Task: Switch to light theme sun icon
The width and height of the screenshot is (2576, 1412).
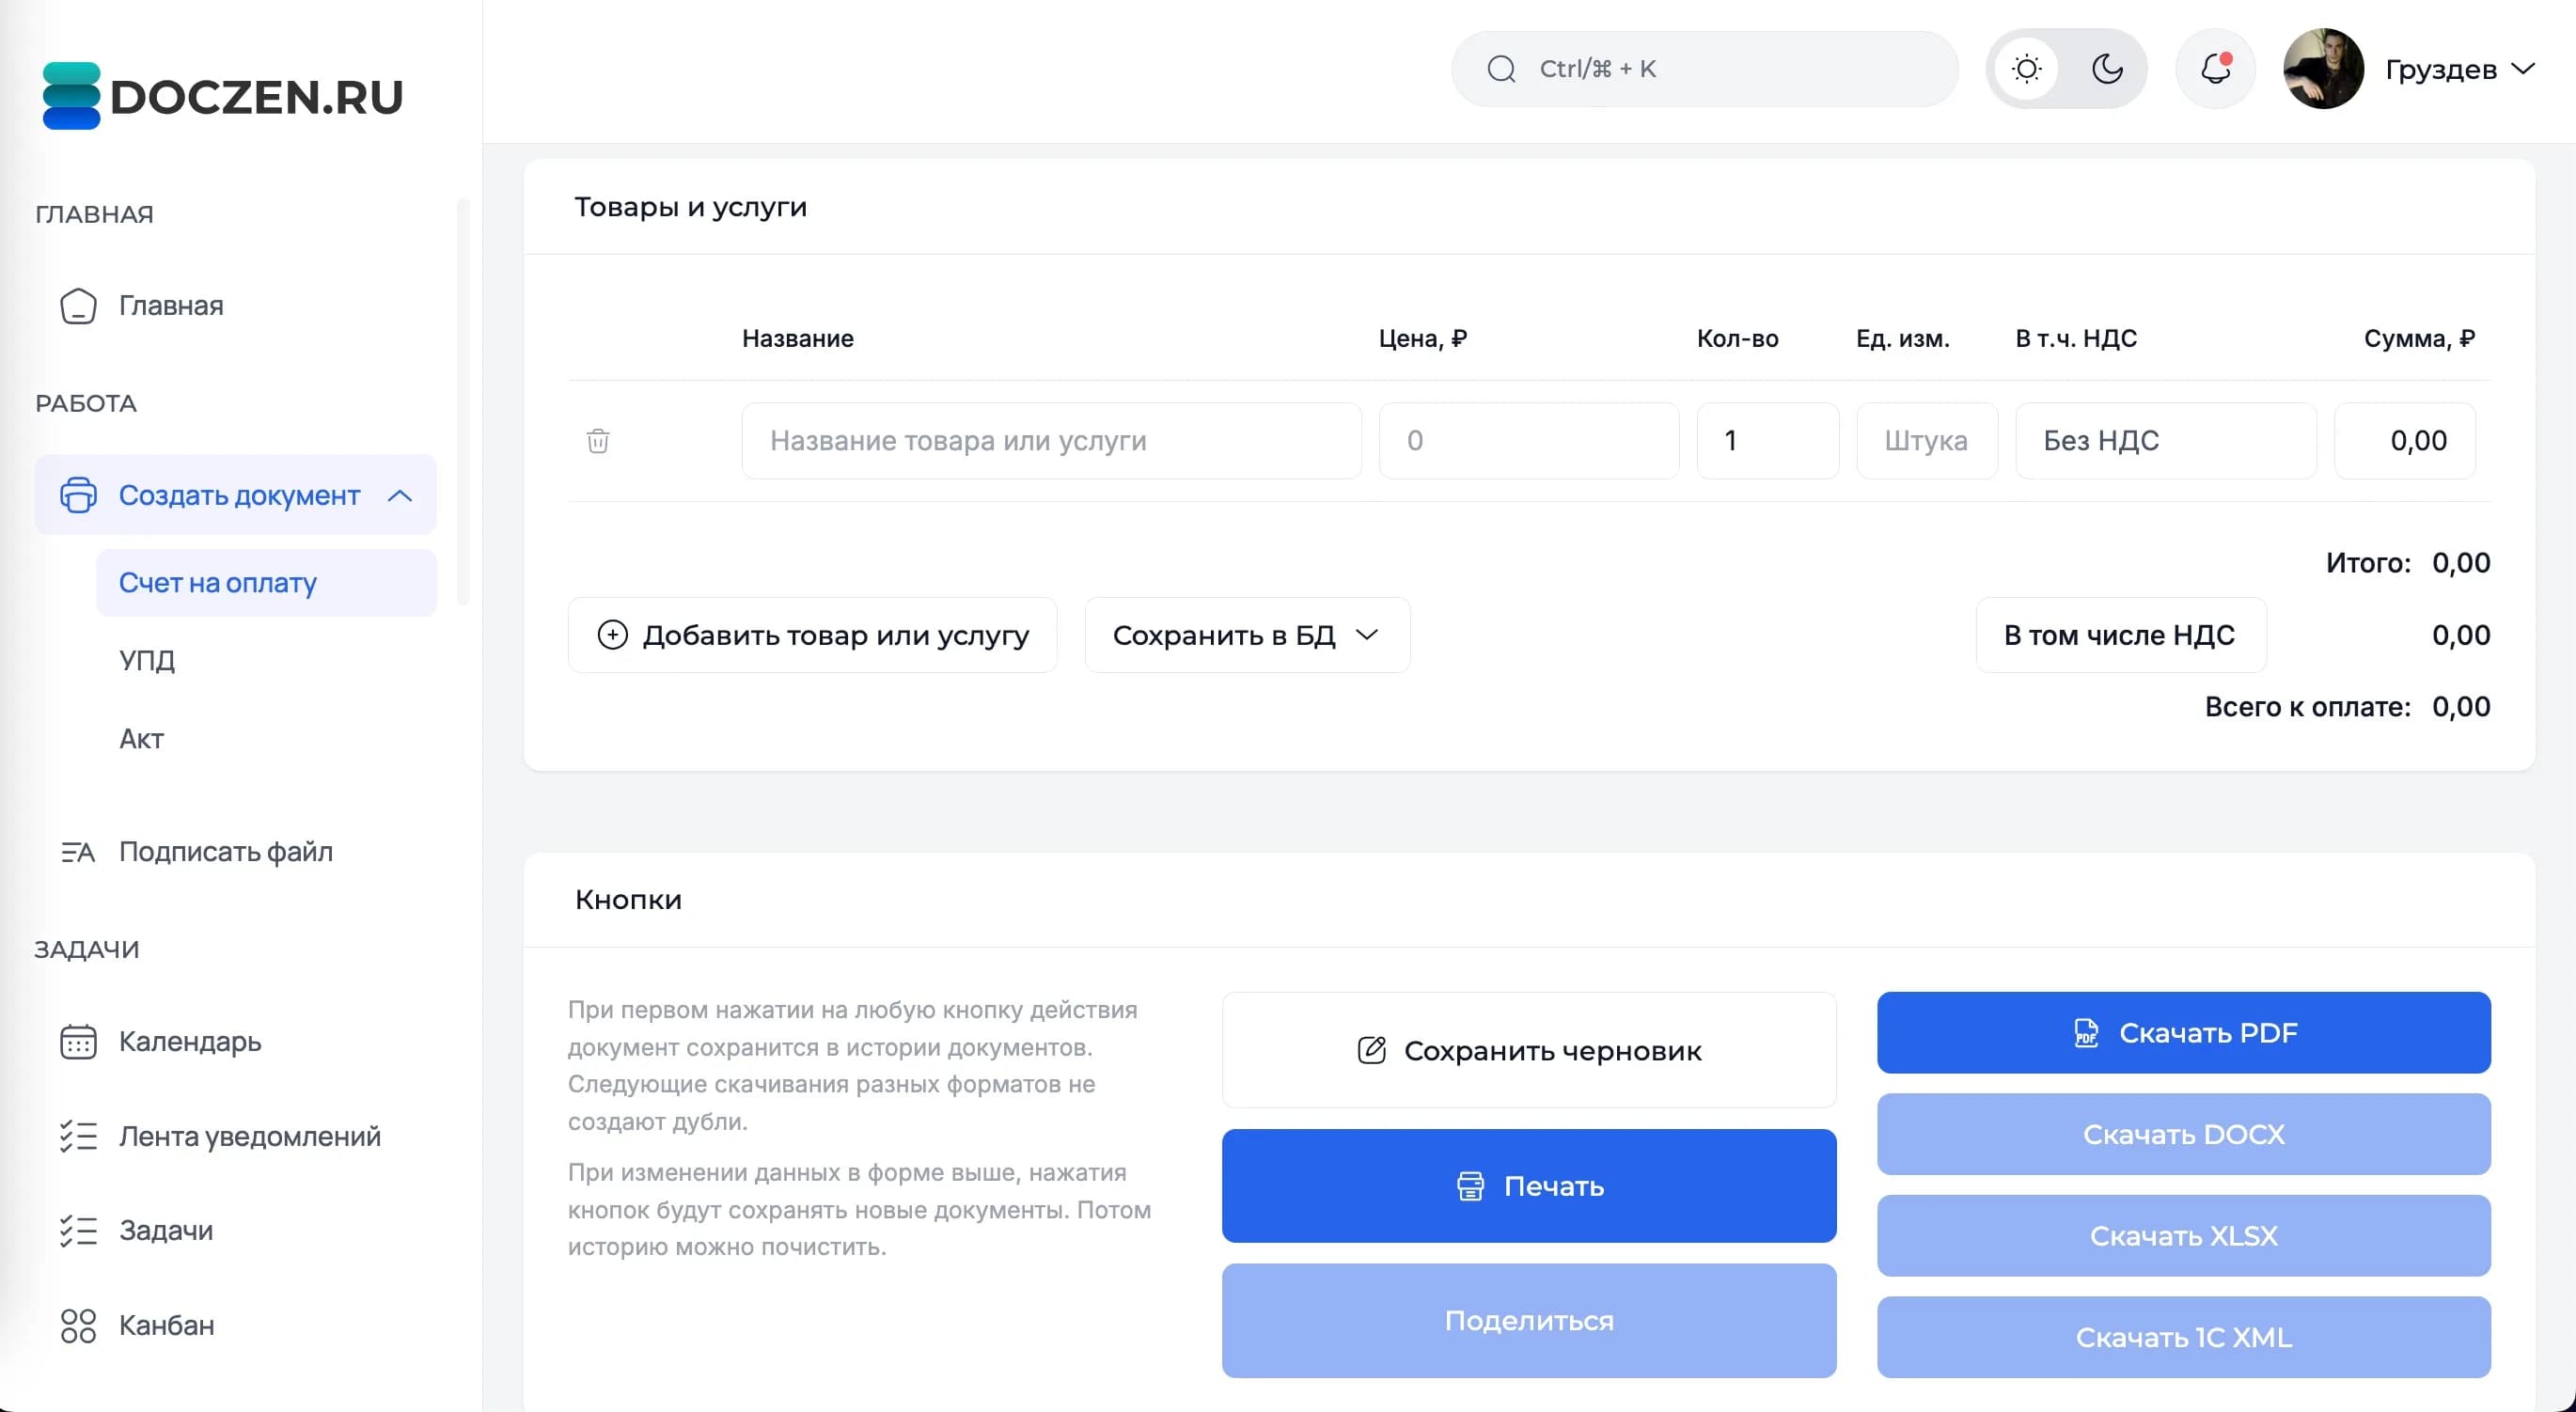Action: (x=2027, y=69)
